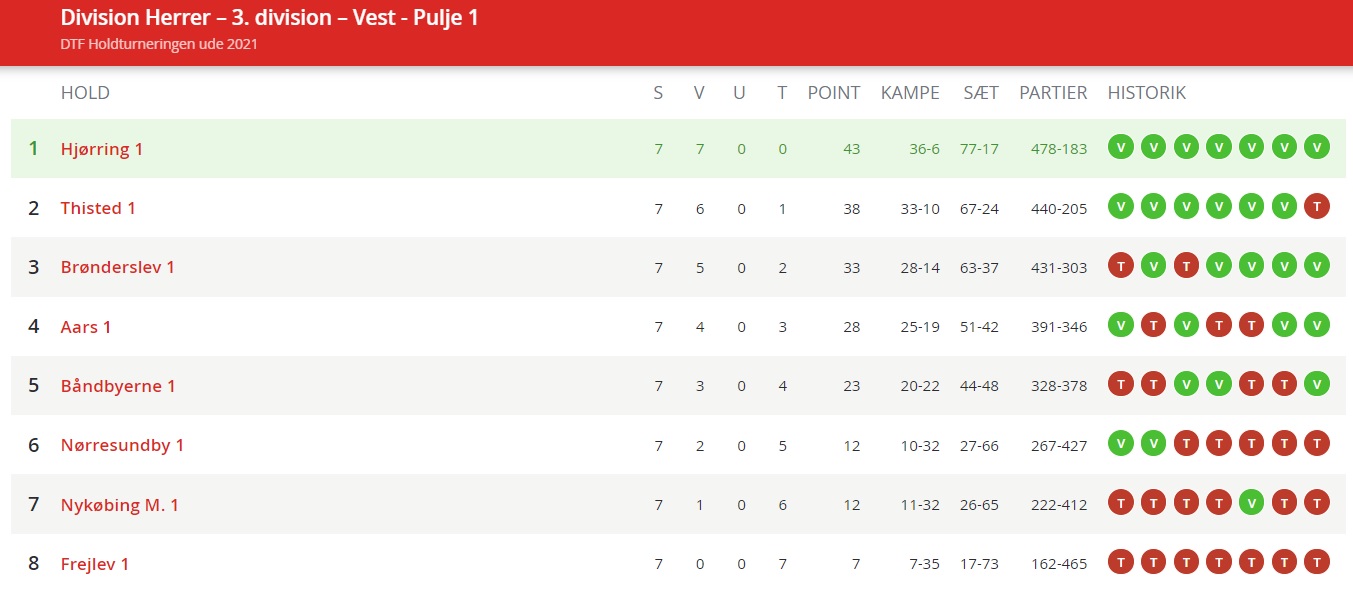Open the Brønderslev 1 team page
Viewport: 1353px width, 605px height.
click(x=118, y=267)
